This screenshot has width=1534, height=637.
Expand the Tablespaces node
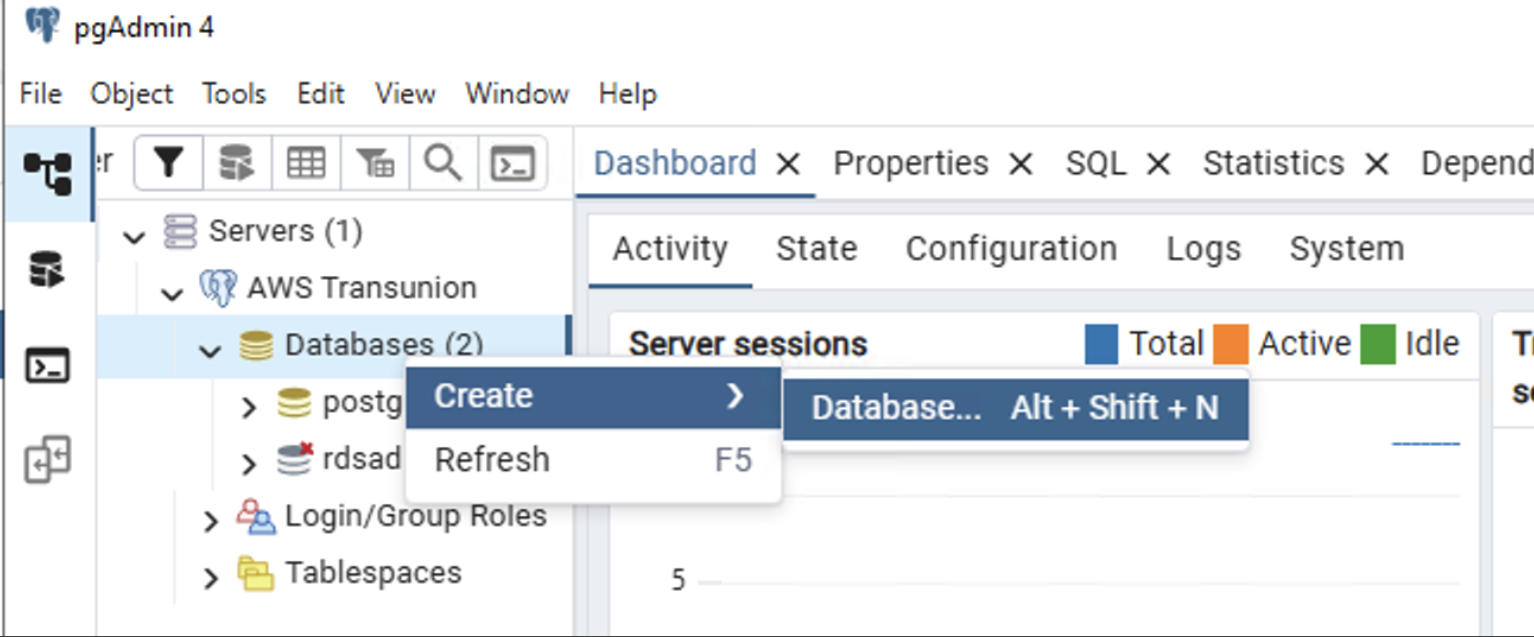coord(211,578)
